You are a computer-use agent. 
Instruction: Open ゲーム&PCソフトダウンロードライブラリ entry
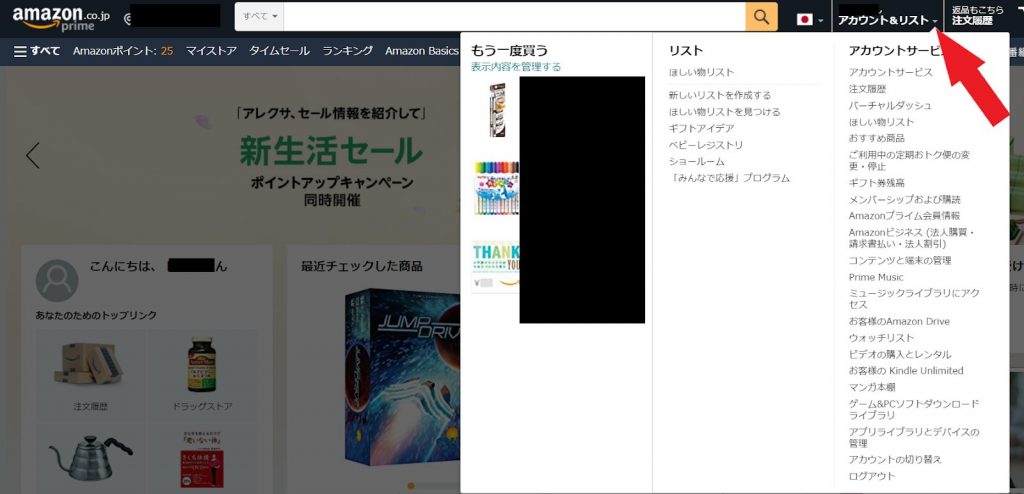(914, 410)
